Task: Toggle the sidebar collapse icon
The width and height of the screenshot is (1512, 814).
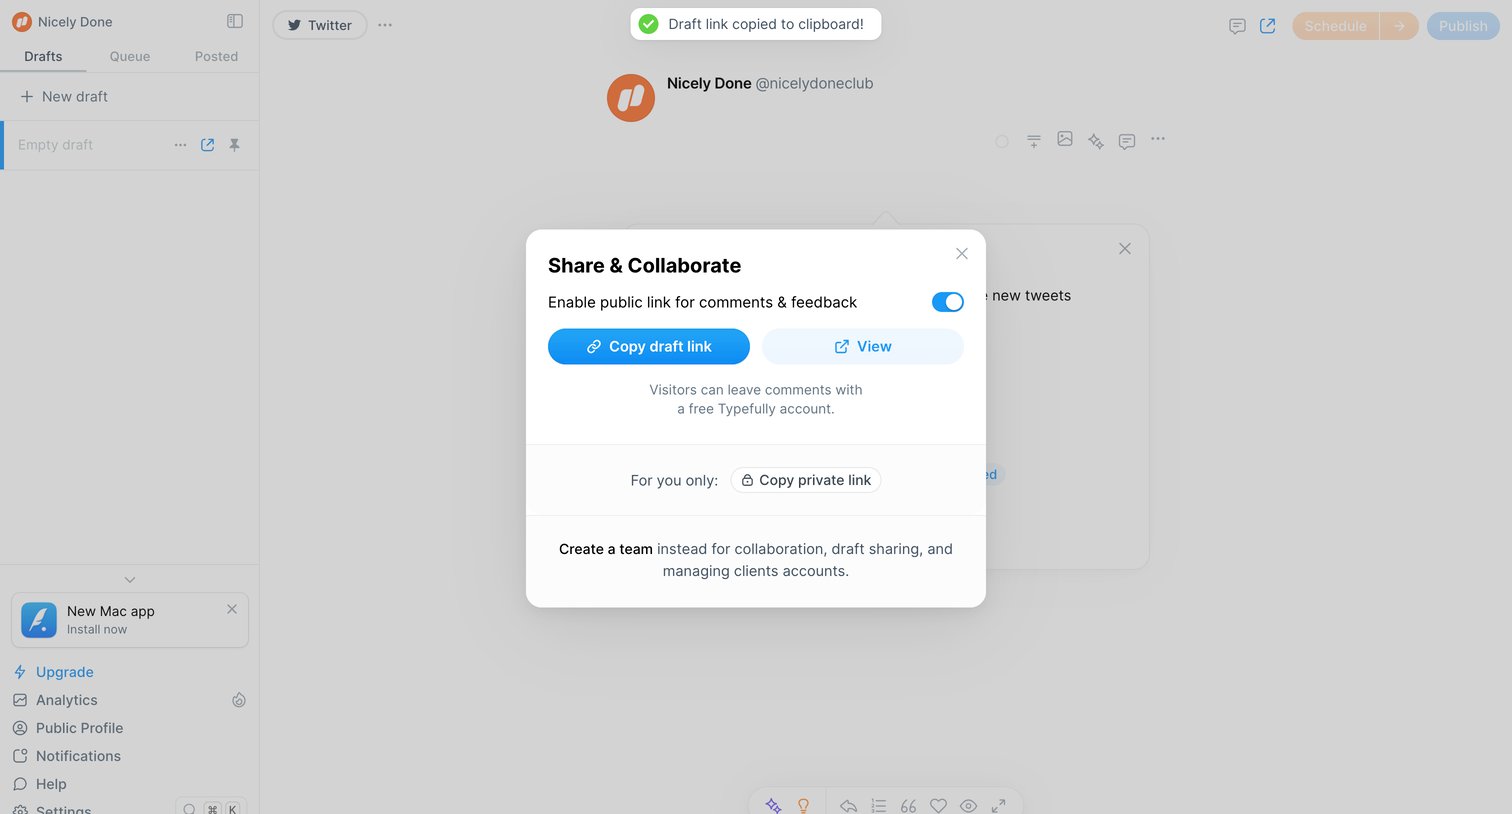Action: [235, 21]
